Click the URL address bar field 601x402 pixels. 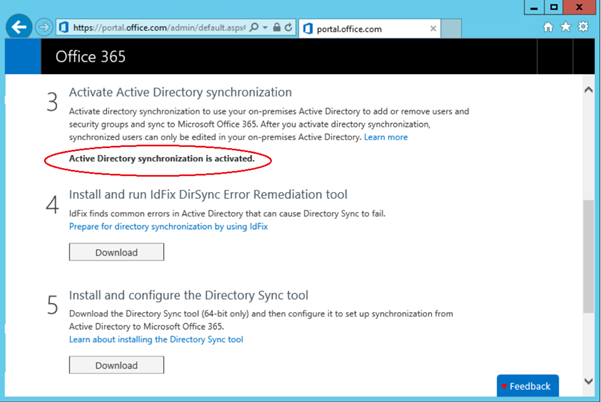150,27
